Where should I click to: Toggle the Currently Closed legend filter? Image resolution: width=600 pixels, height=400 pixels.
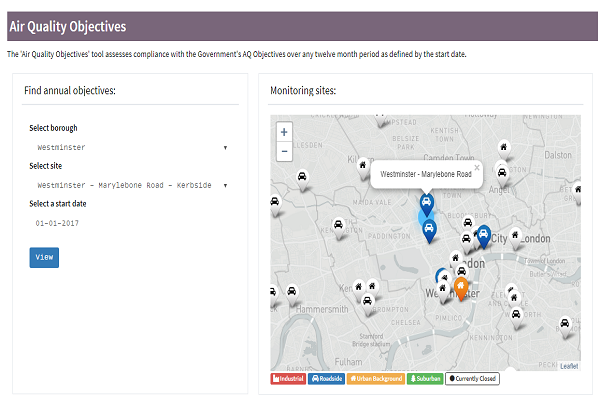[x=472, y=379]
